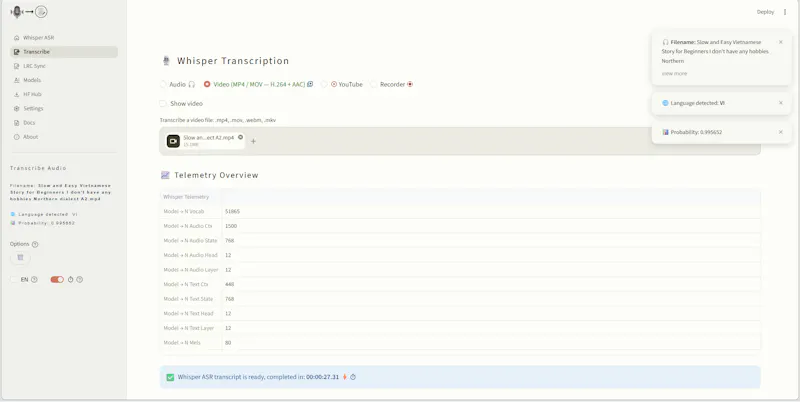The image size is (800, 402).
Task: Click the help icon next to EN
Action: pyautogui.click(x=34, y=280)
